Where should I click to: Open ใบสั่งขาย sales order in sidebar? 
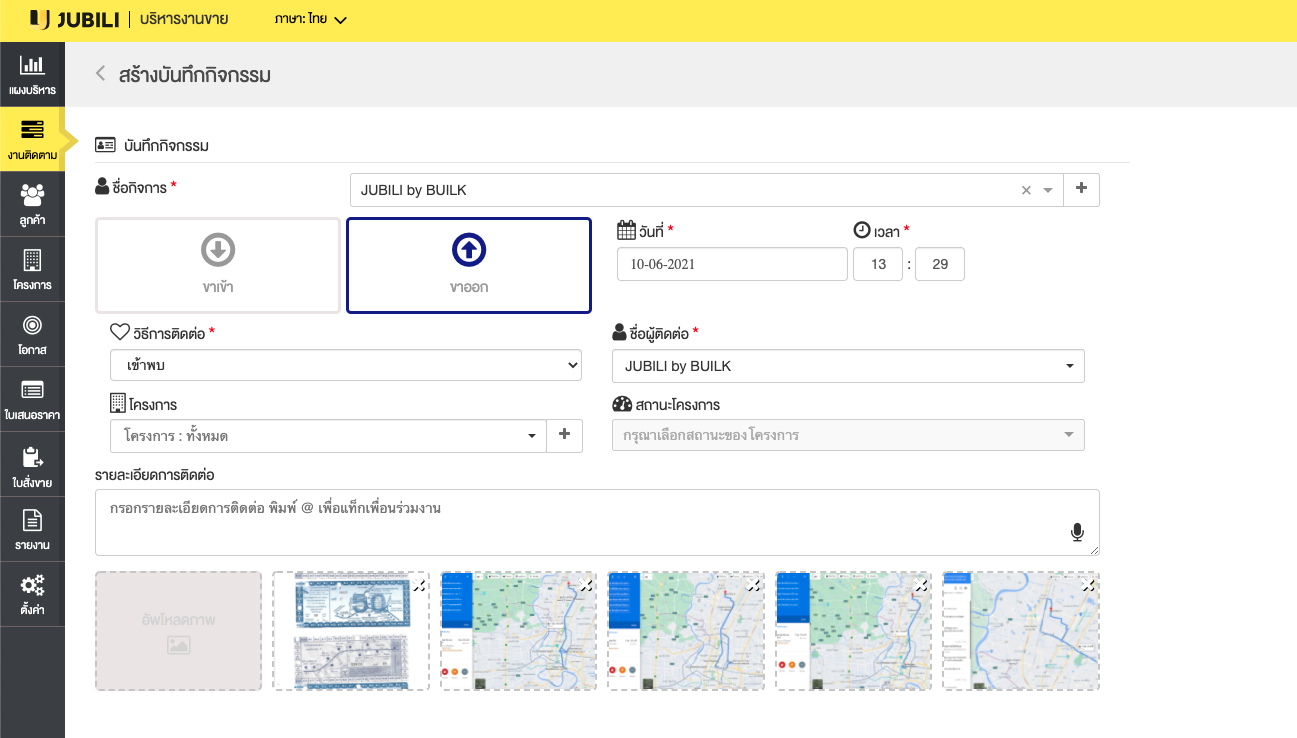32,466
